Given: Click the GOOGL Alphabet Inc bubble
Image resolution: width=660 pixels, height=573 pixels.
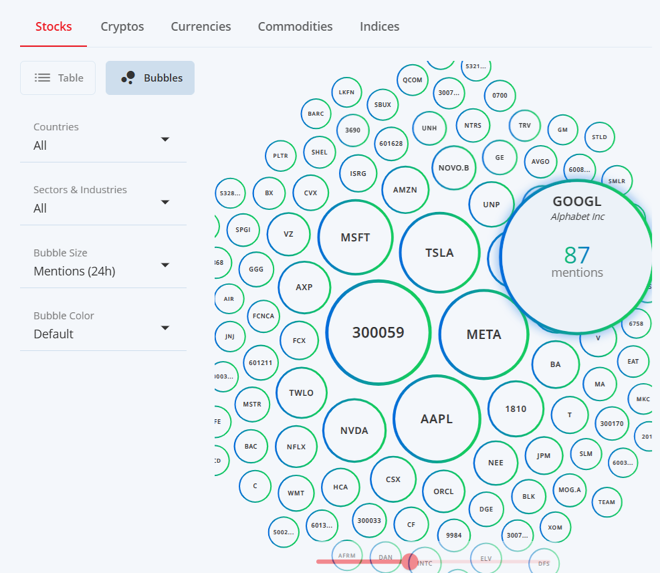Looking at the screenshot, I should pyautogui.click(x=577, y=257).
